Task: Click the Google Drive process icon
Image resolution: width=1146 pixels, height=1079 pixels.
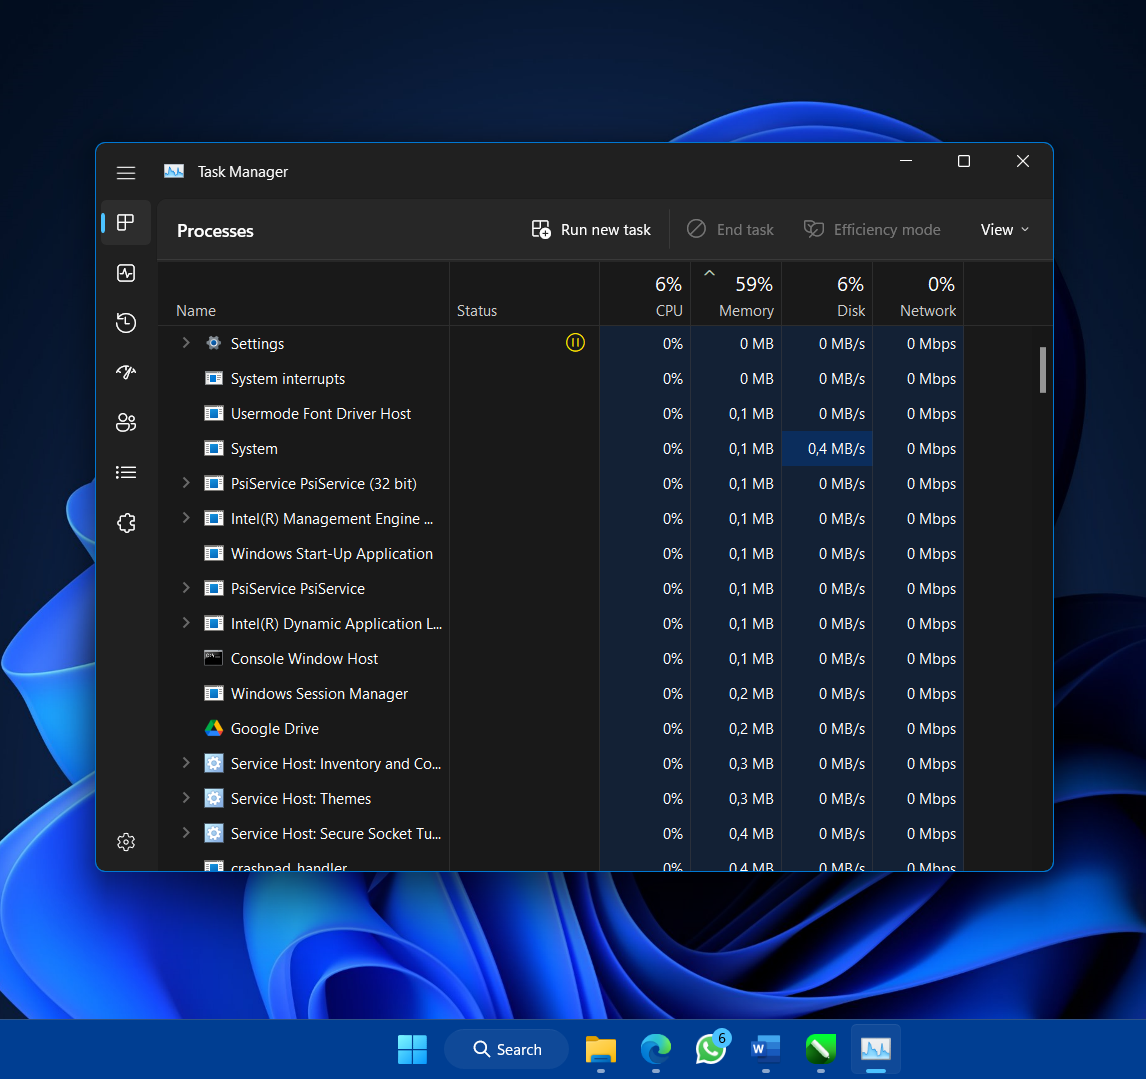Action: pos(213,728)
